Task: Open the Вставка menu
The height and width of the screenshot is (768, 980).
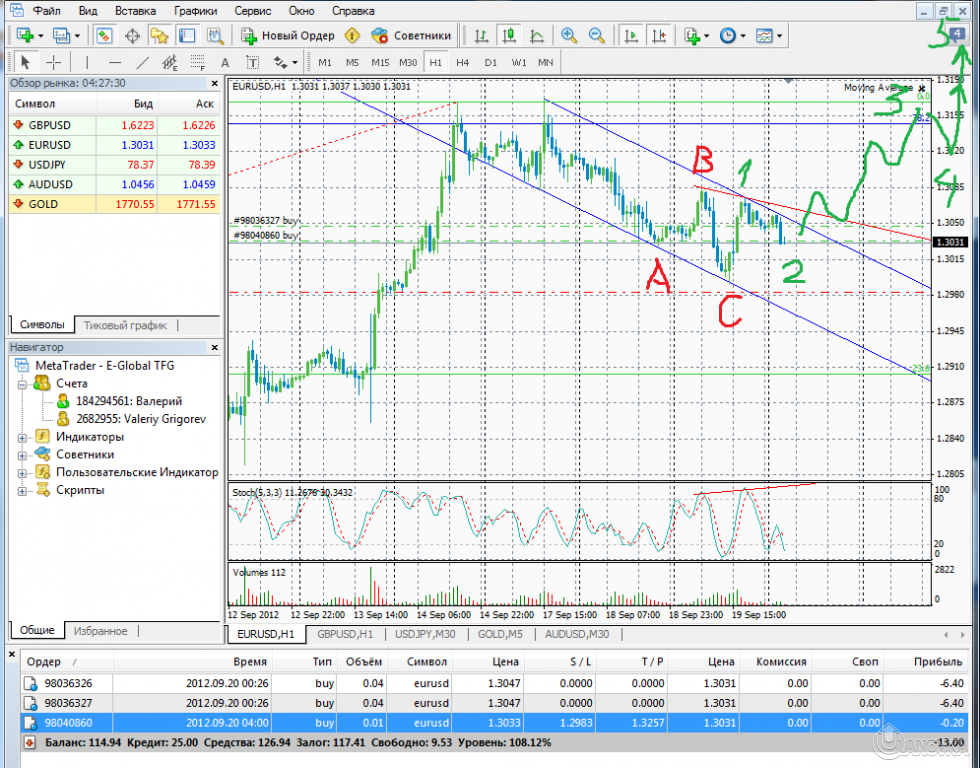Action: [x=135, y=10]
